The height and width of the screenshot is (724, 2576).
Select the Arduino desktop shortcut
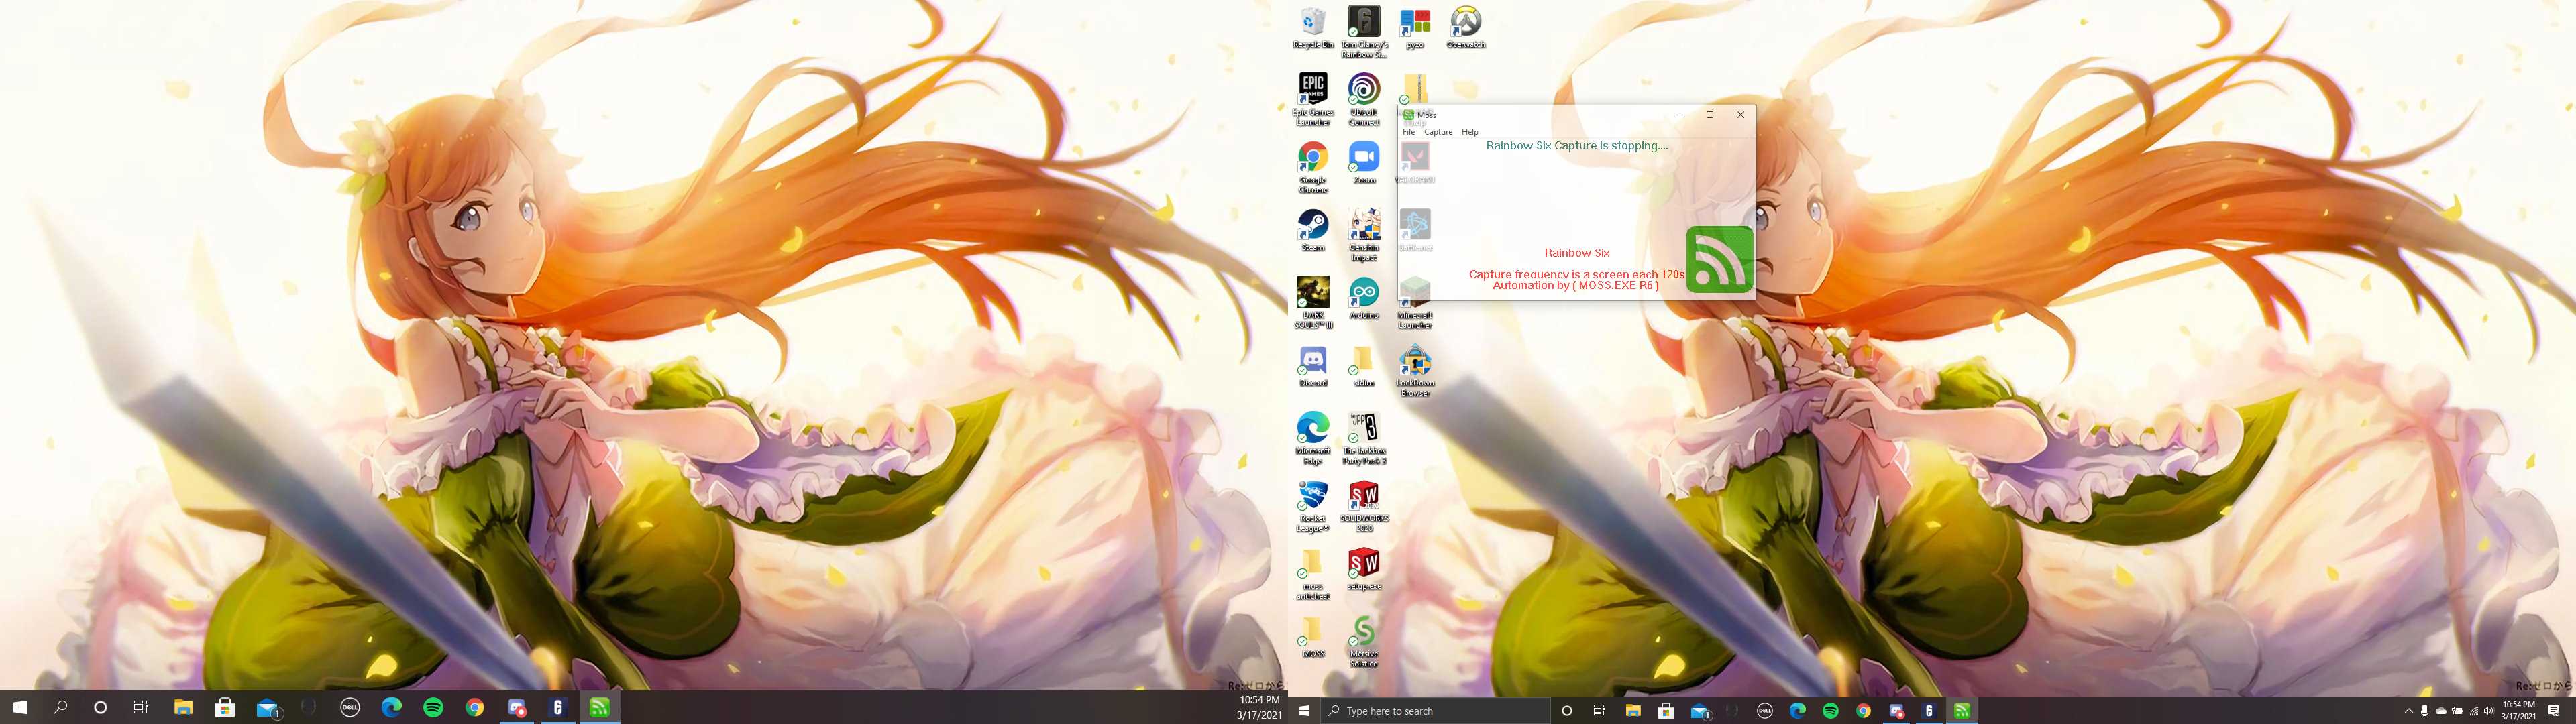point(1364,298)
